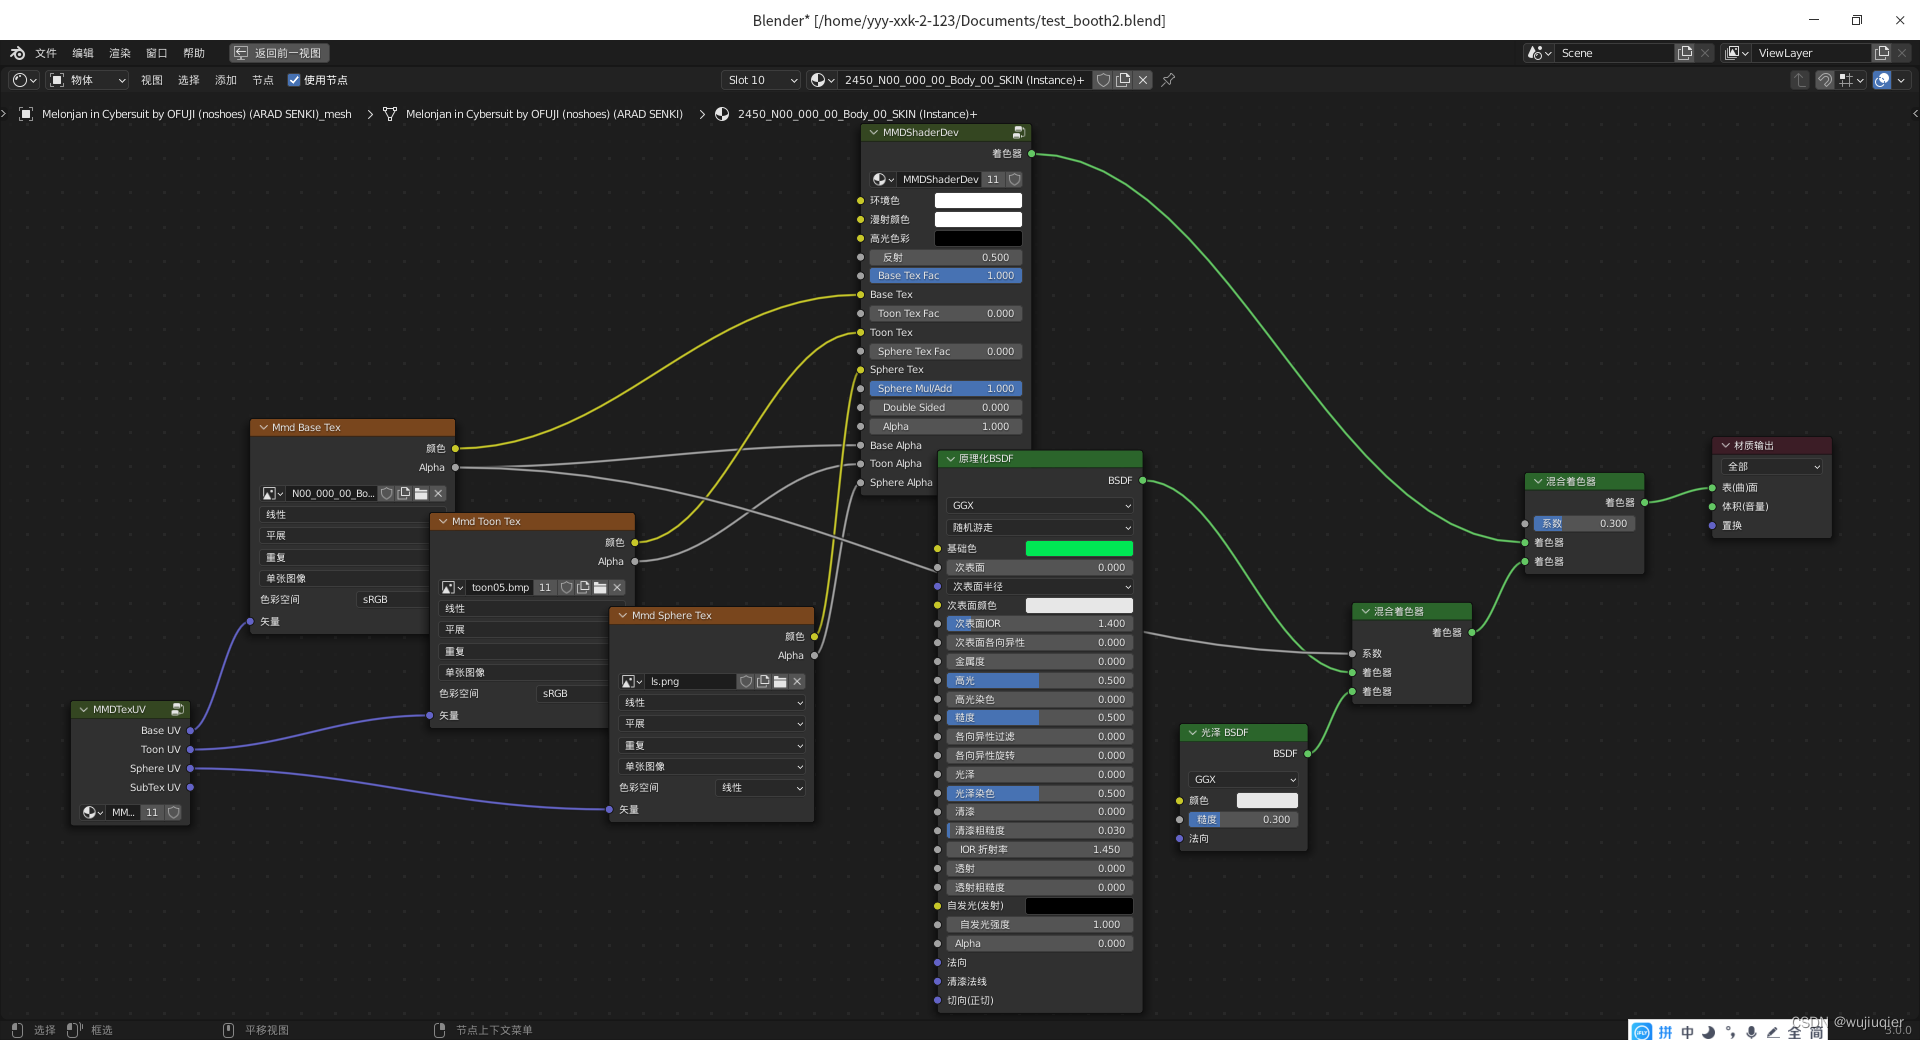Click breadcrumb Melonjan in Cybersuit _mesh
This screenshot has height=1040, width=1920.
(197, 114)
